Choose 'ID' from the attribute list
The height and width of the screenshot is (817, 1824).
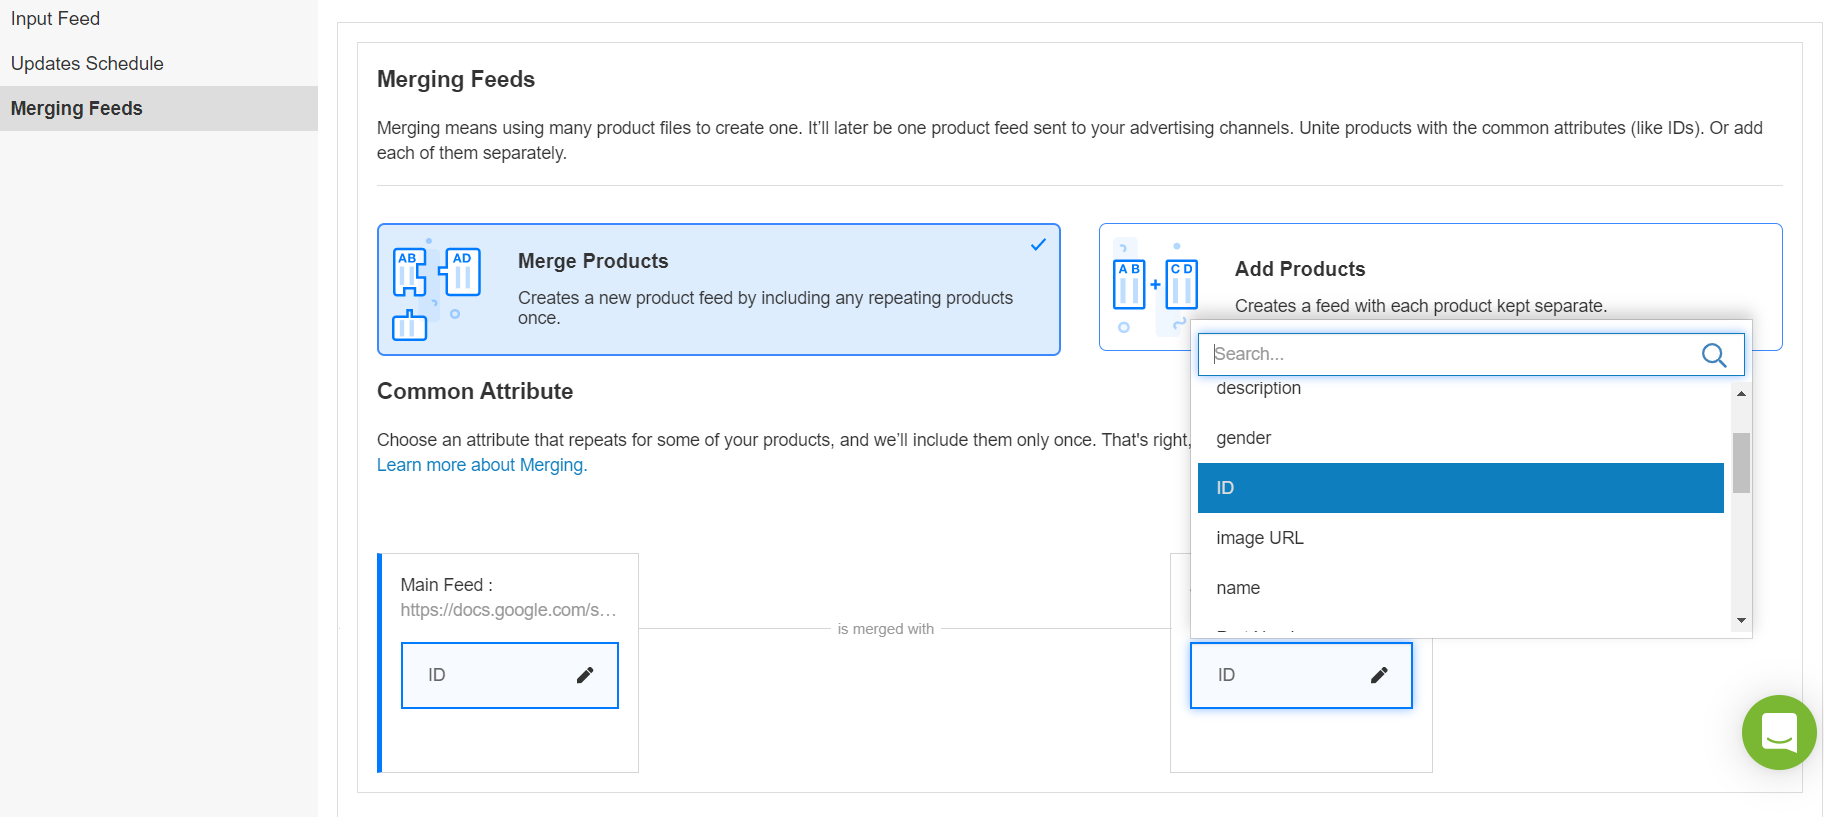pyautogui.click(x=1460, y=488)
